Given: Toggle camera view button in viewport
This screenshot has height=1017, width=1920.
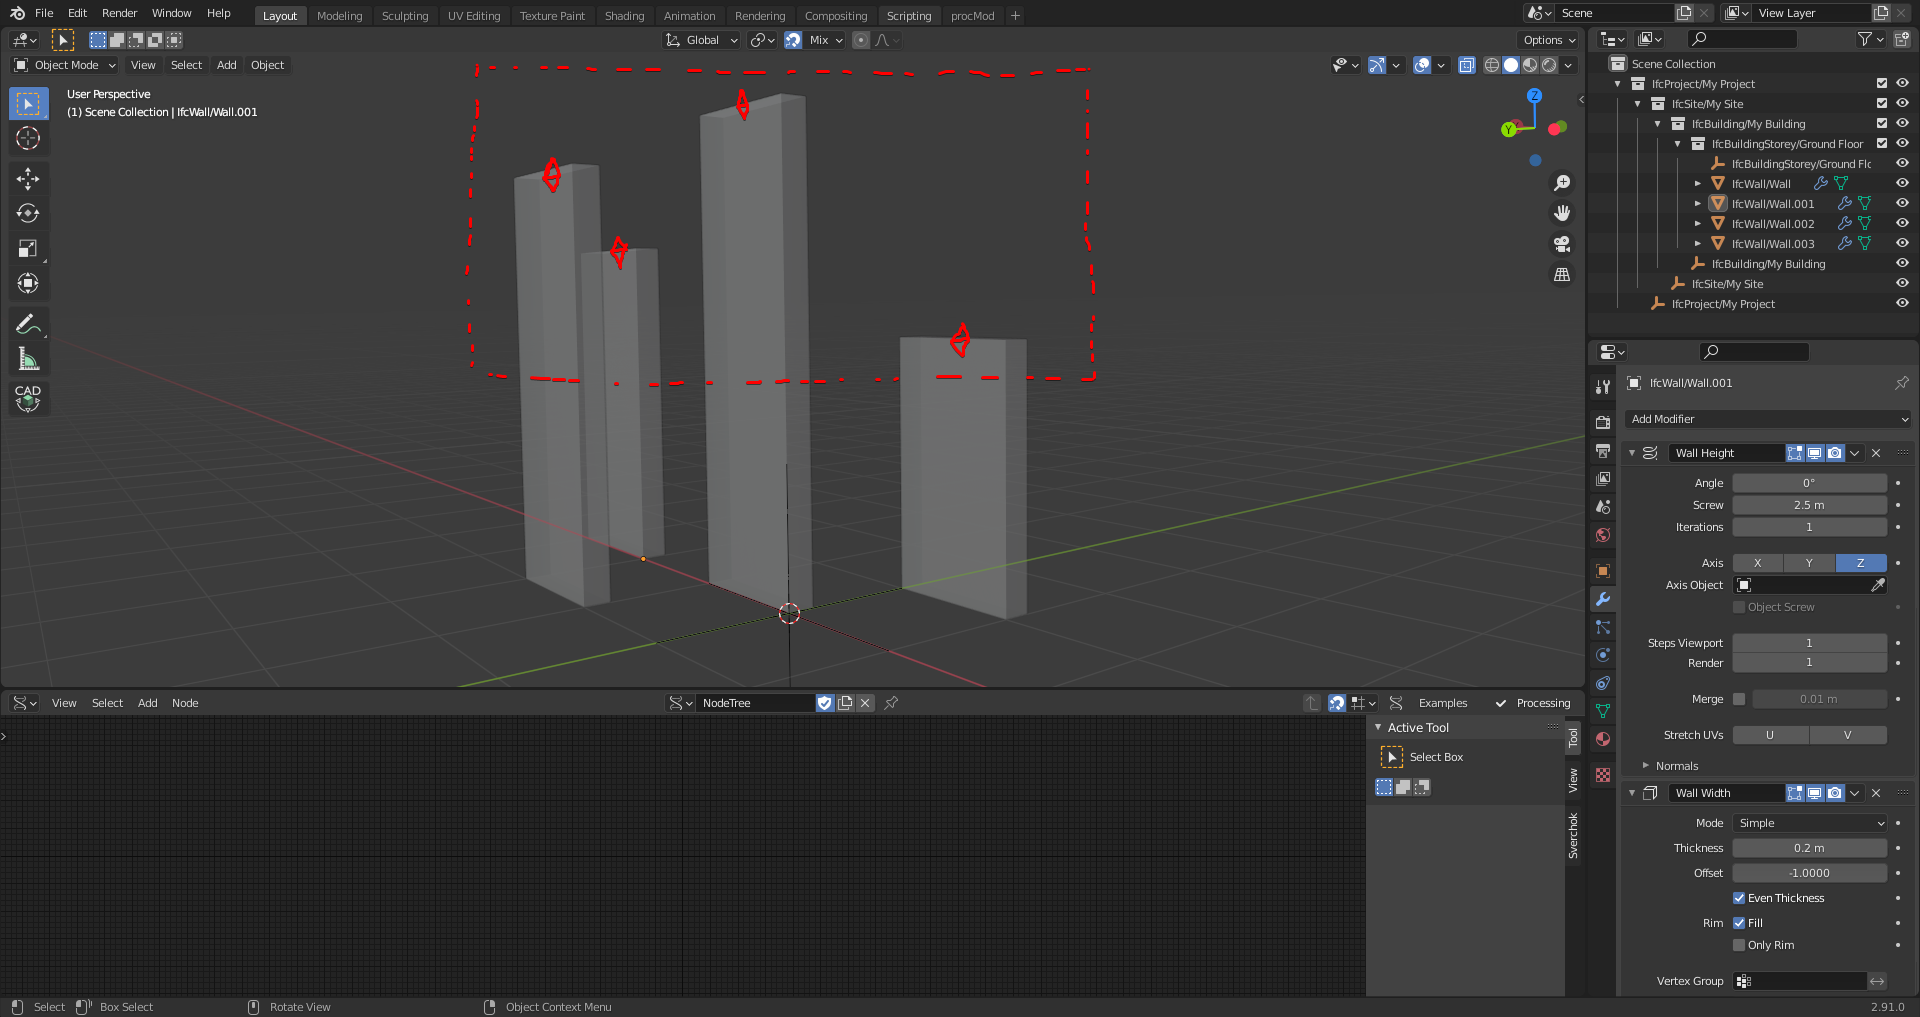Looking at the screenshot, I should pyautogui.click(x=1562, y=244).
